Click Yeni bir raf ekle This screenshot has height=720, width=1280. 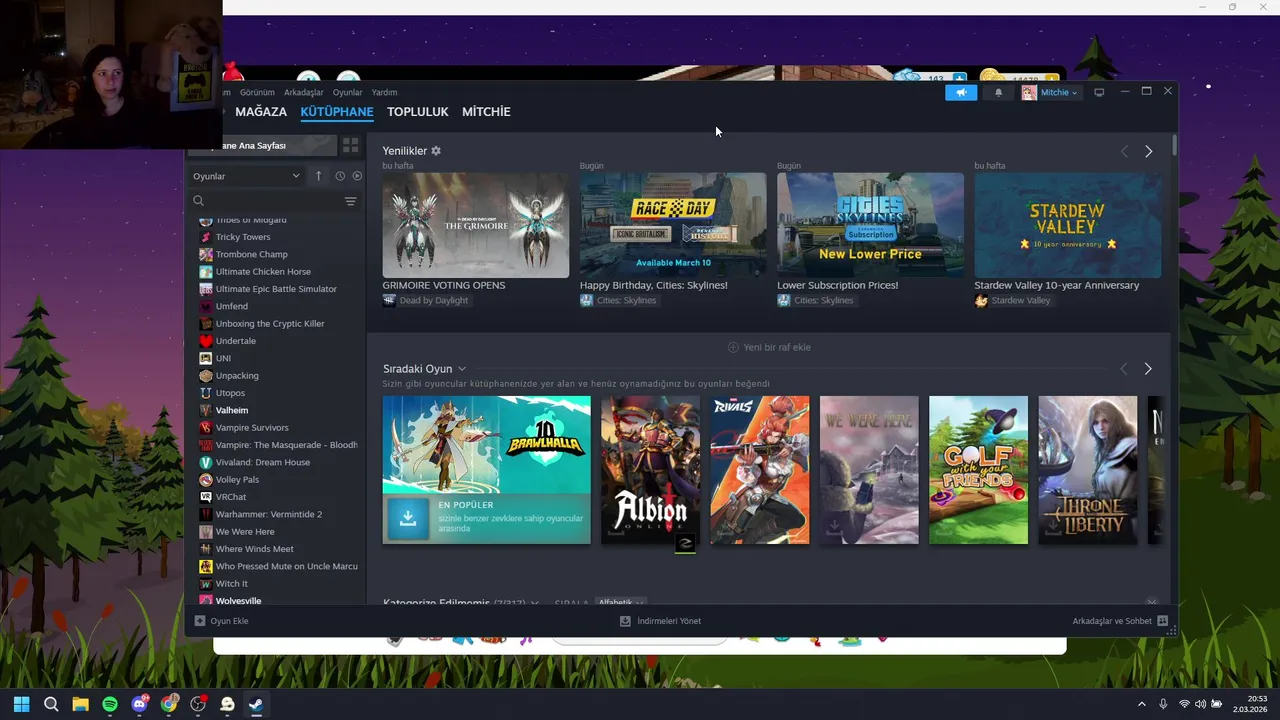[x=769, y=347]
